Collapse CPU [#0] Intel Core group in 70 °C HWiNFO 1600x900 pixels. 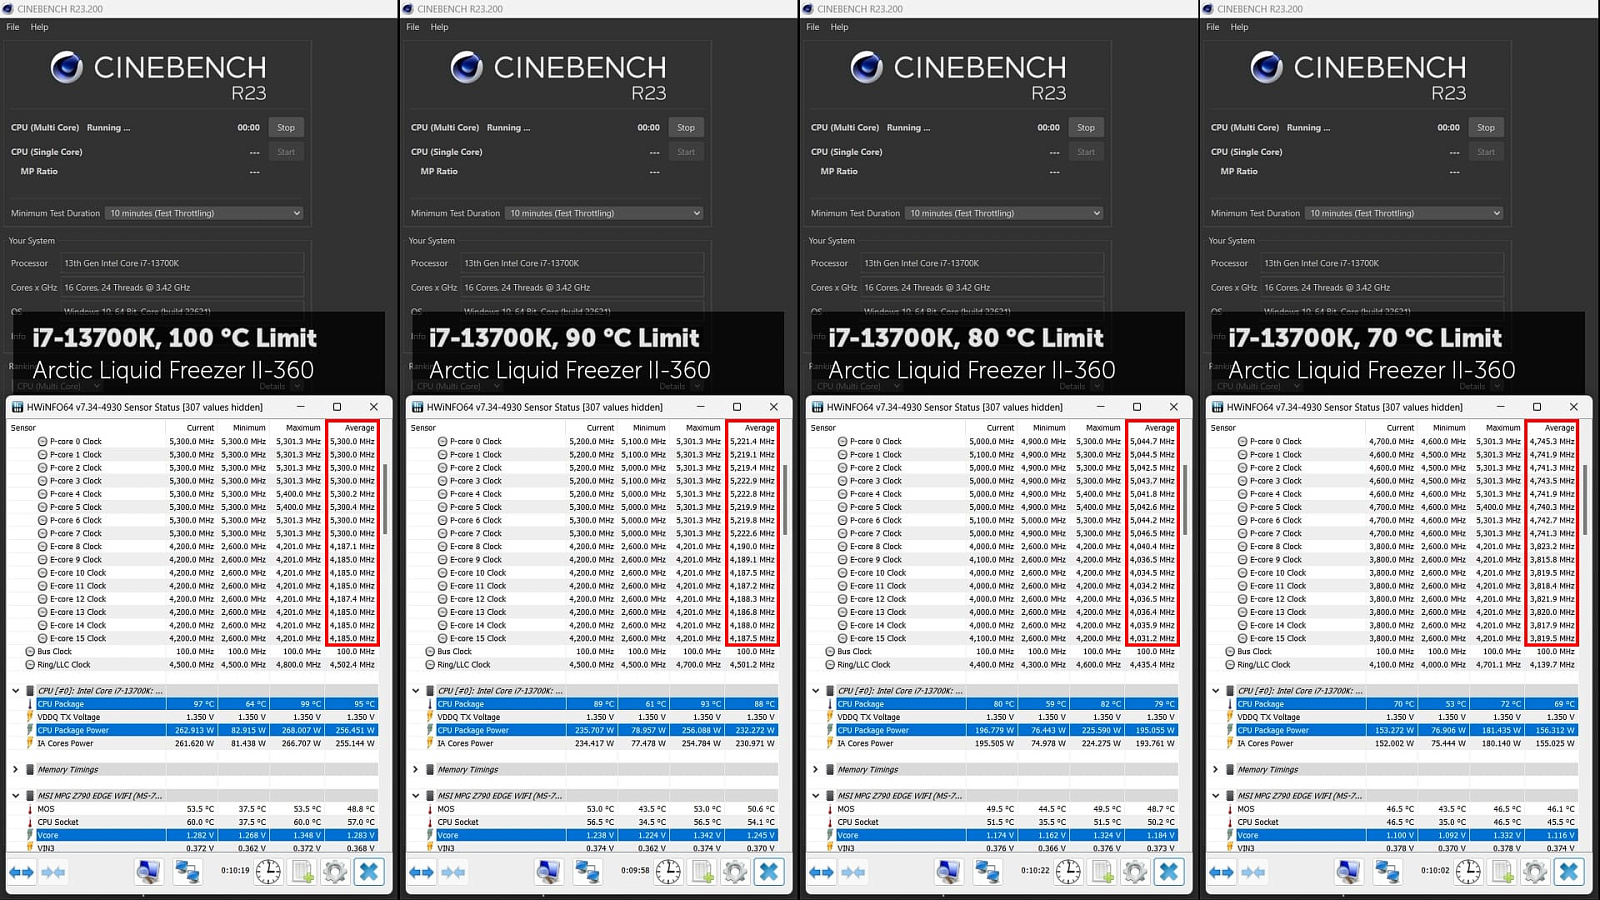(x=1216, y=690)
